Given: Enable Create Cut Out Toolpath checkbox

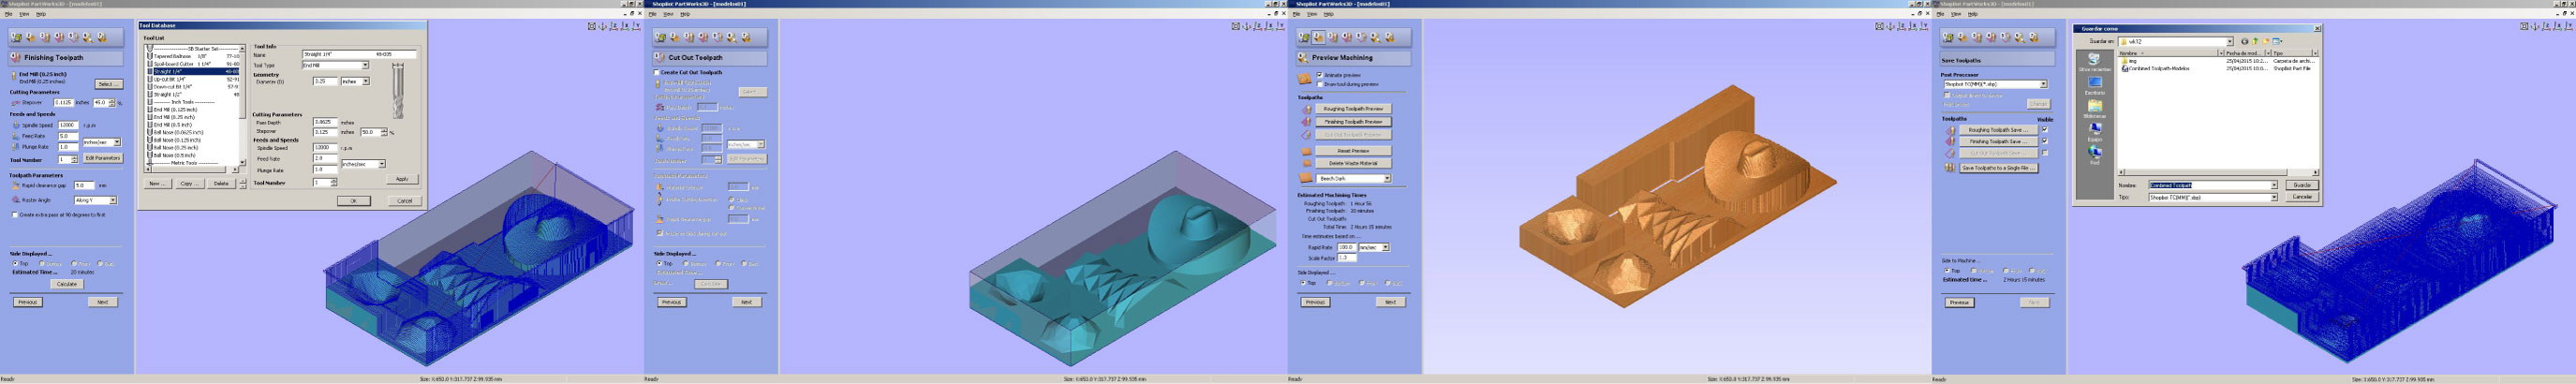Looking at the screenshot, I should coord(657,72).
